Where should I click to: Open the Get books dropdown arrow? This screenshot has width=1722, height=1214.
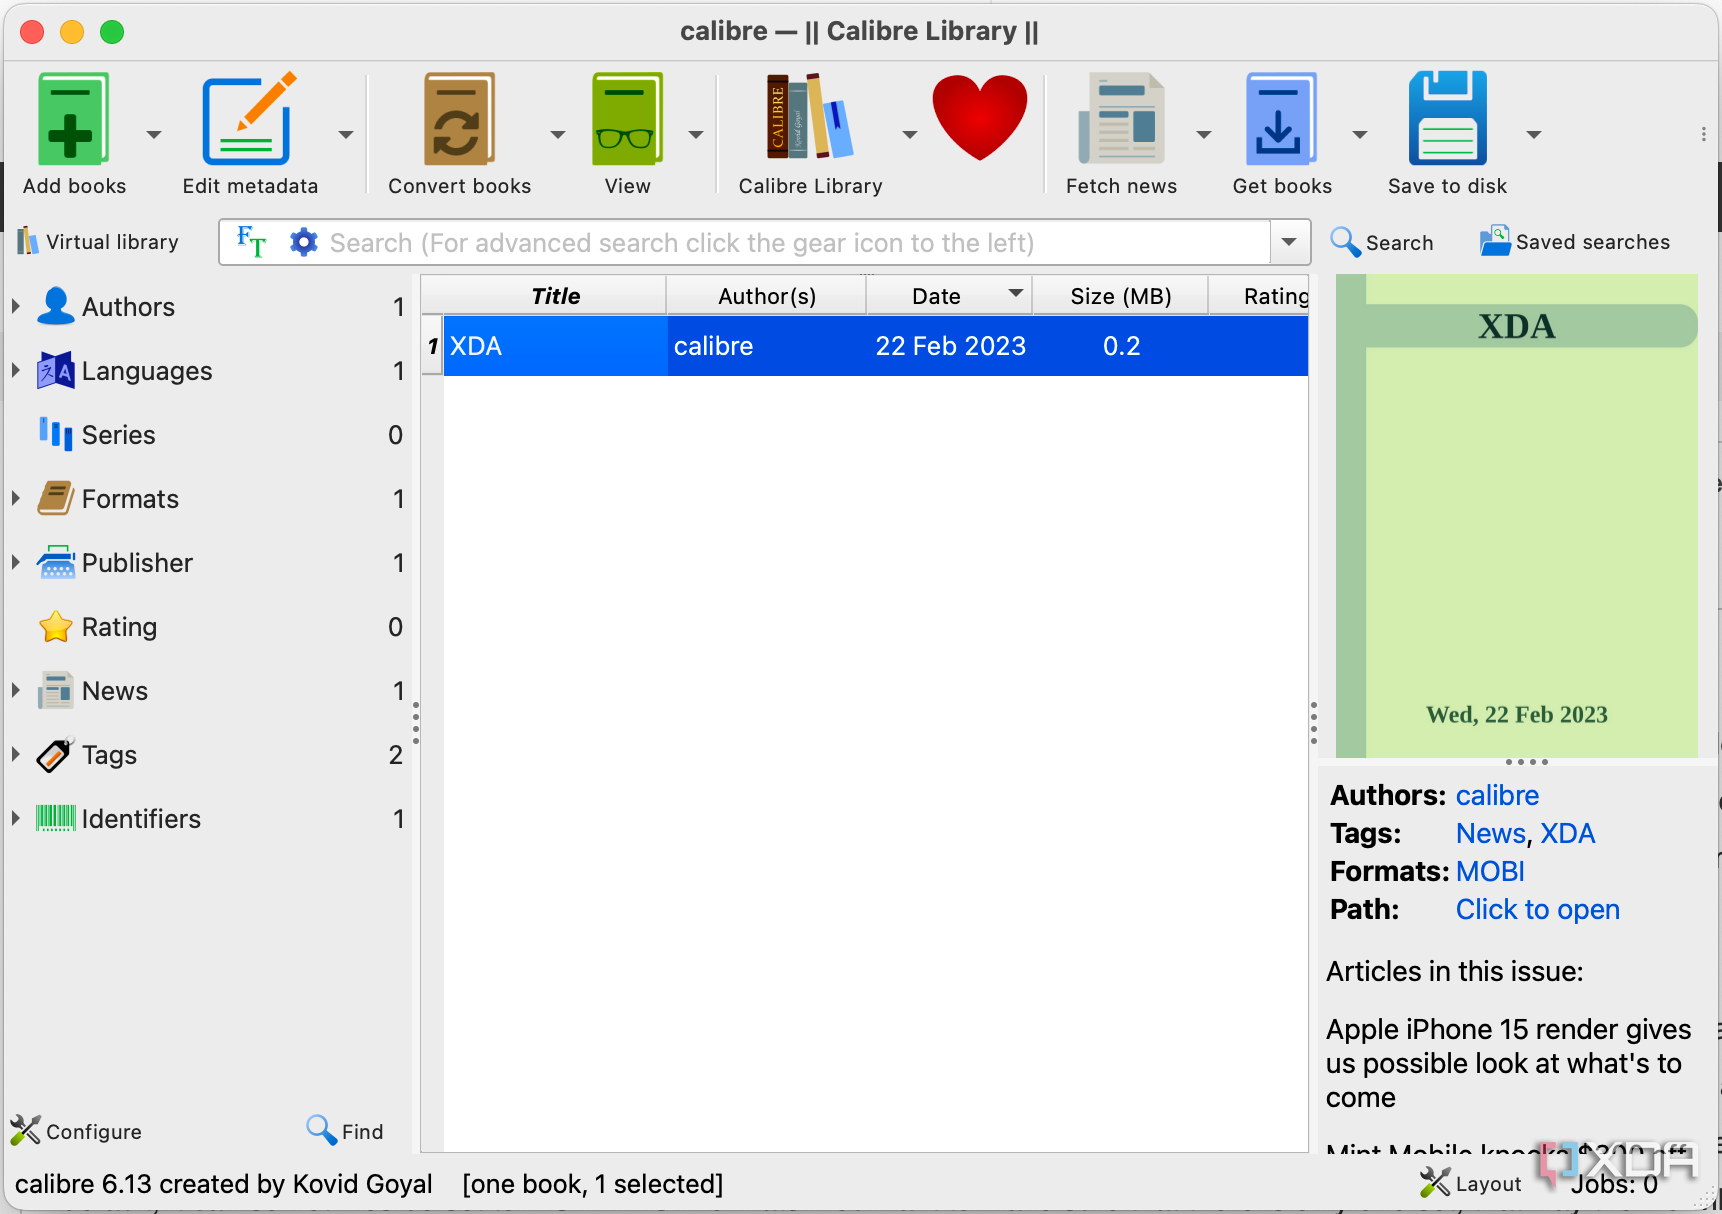[x=1360, y=134]
